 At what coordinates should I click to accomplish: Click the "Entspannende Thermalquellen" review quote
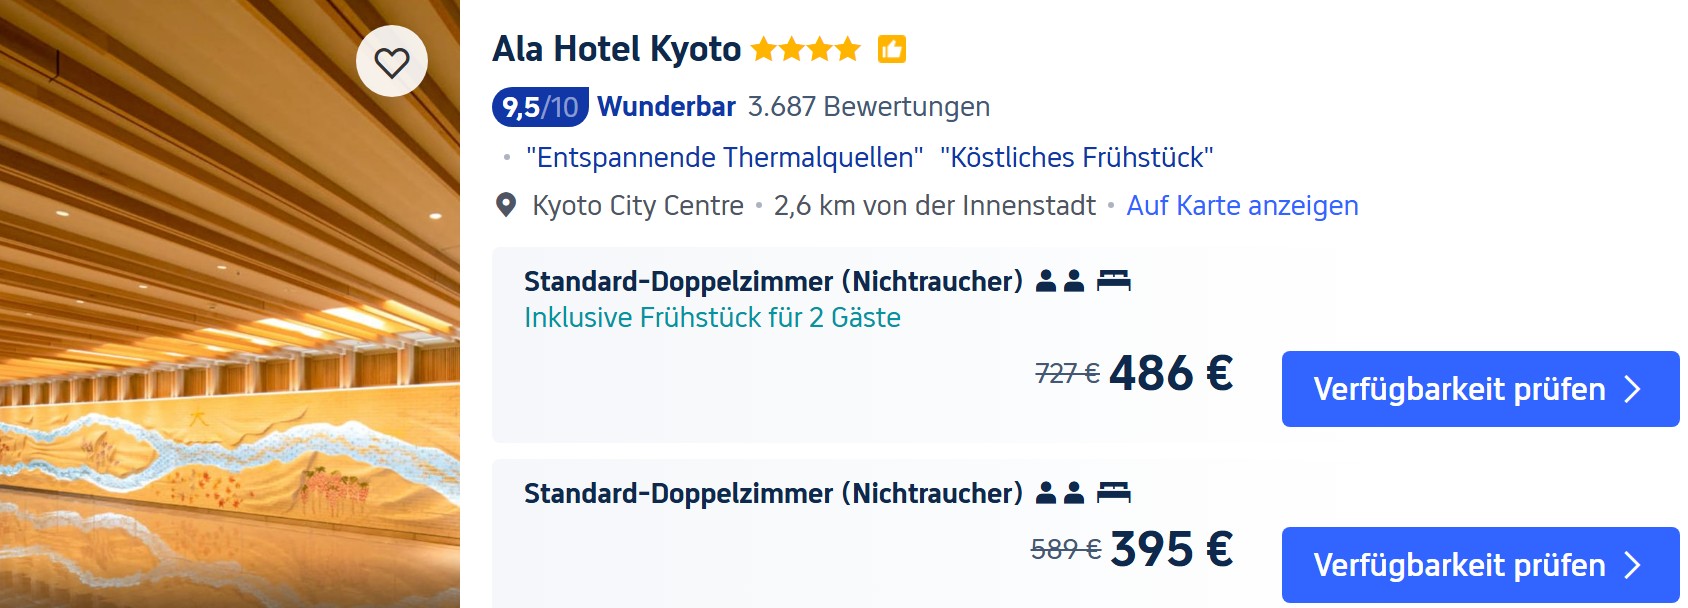point(724,158)
